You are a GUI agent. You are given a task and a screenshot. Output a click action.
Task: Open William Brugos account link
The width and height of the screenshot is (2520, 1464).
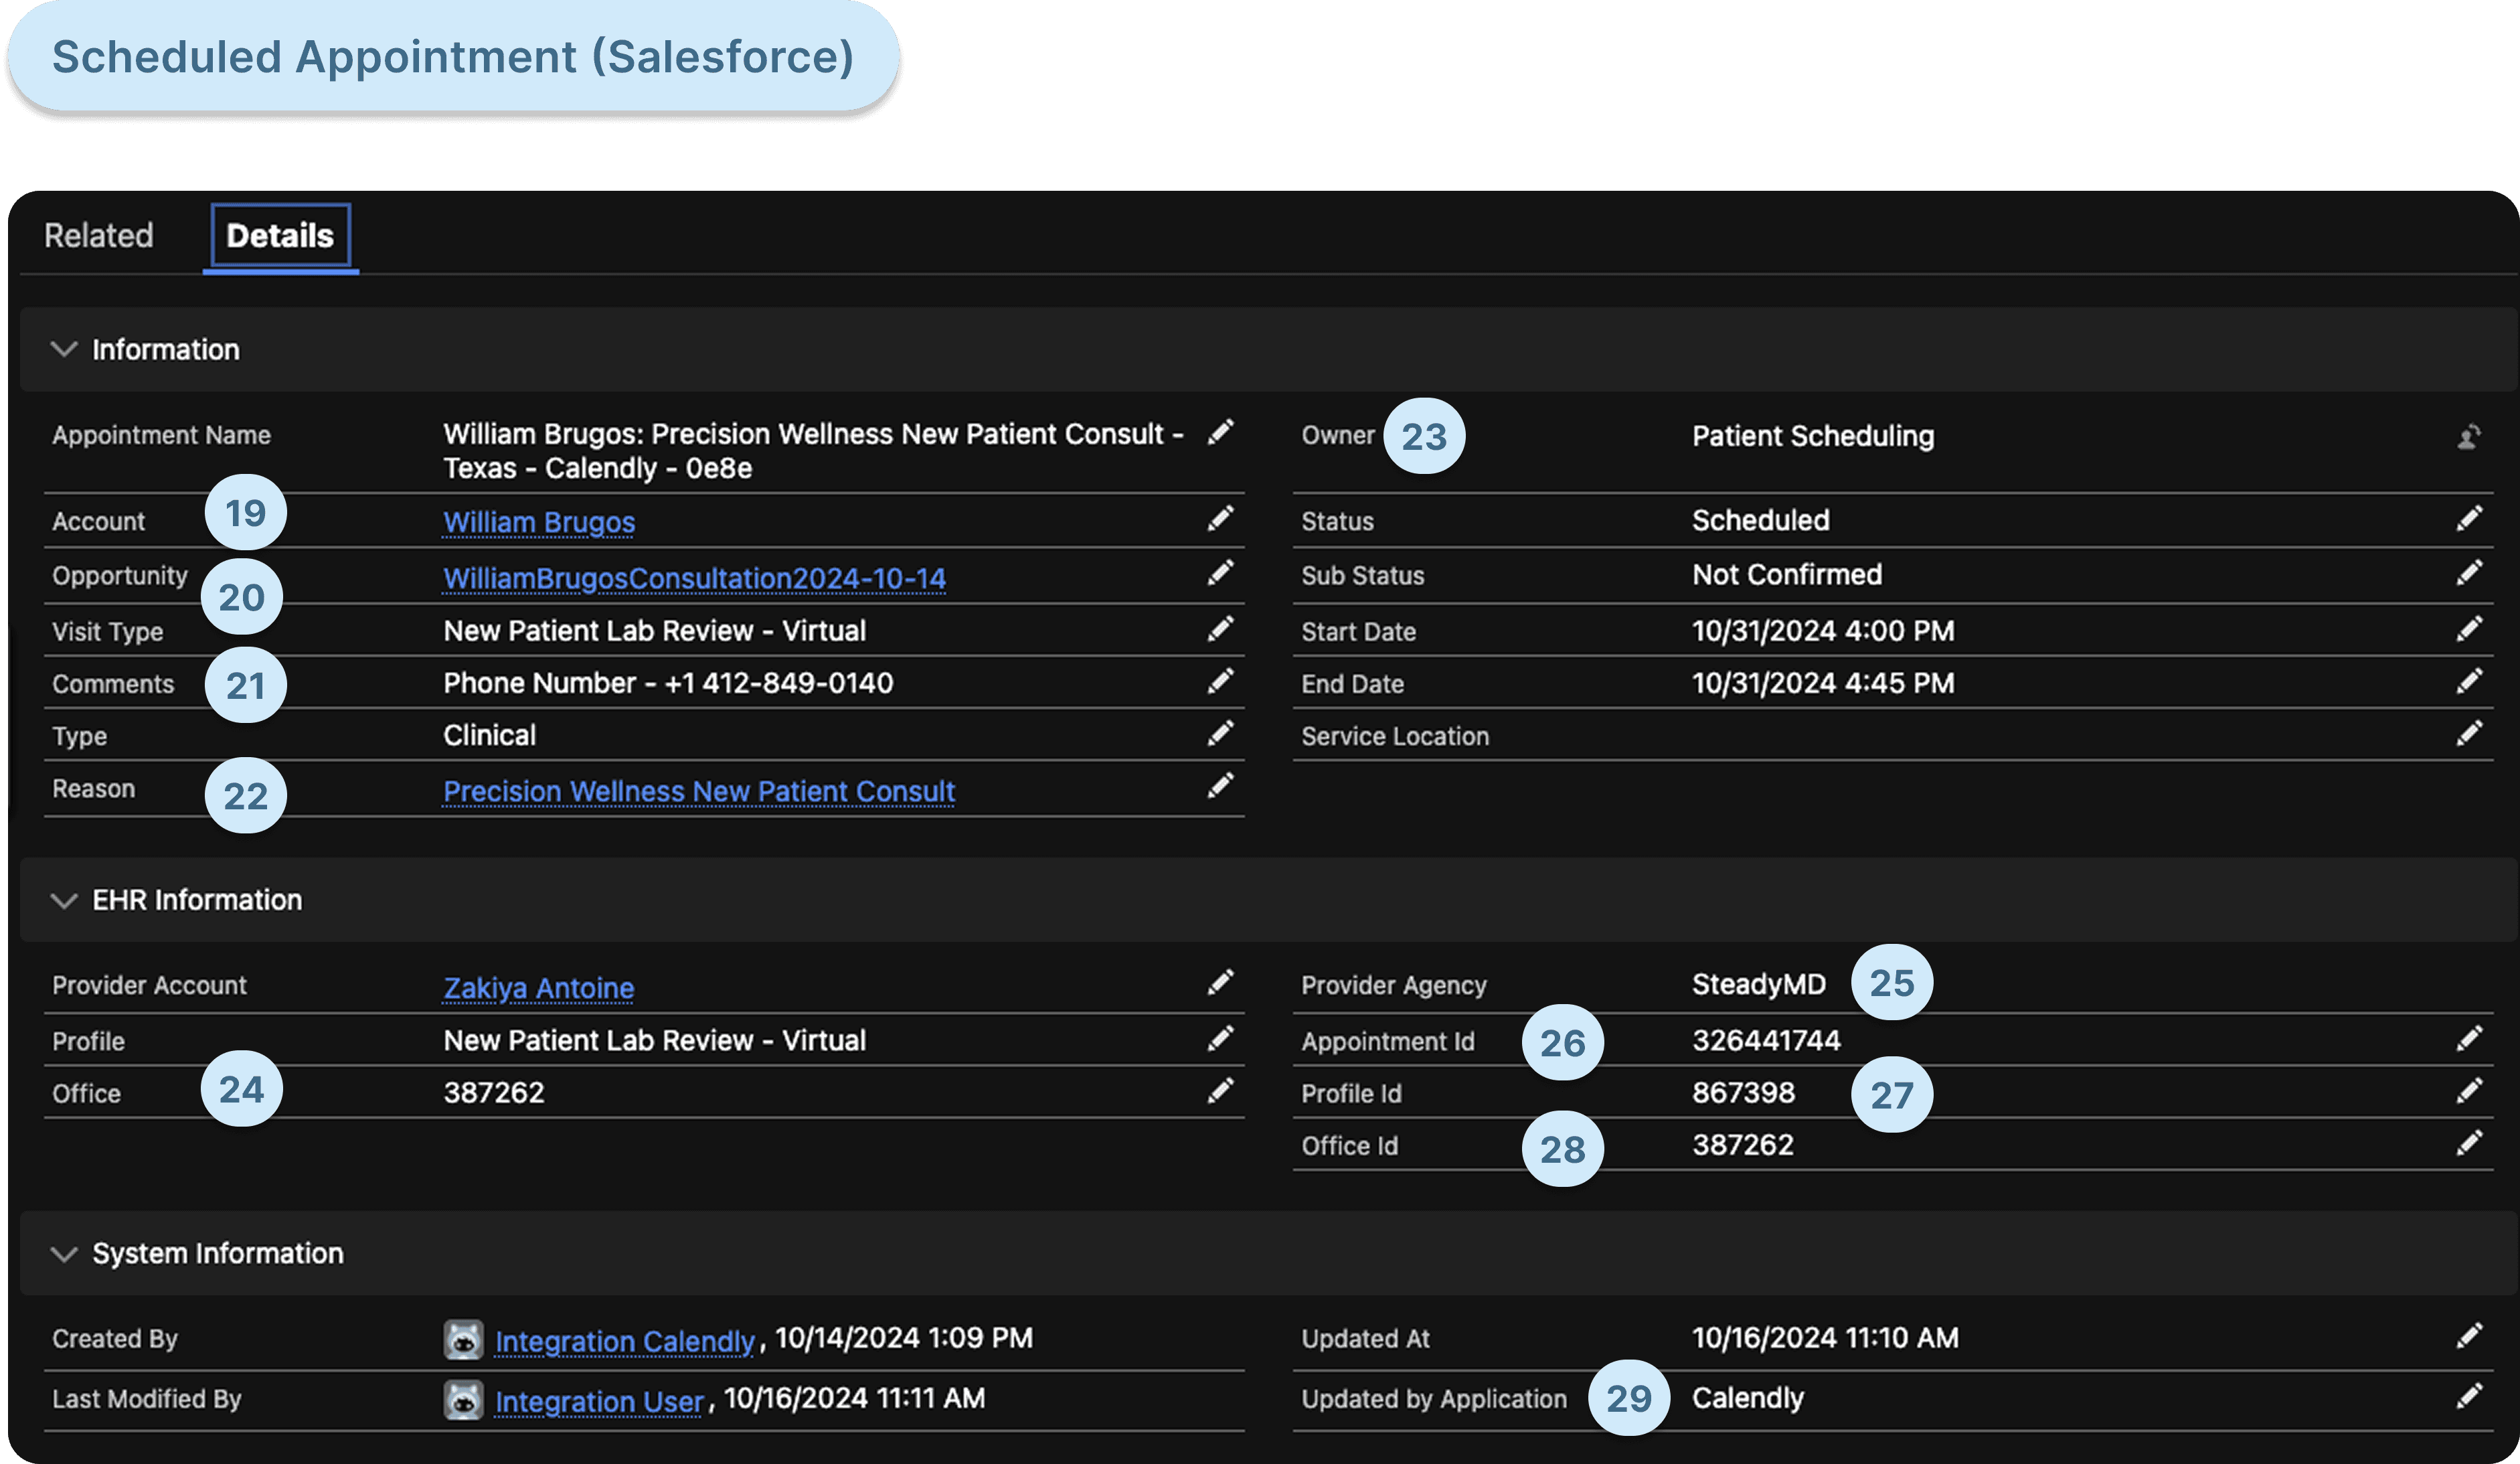(x=538, y=522)
